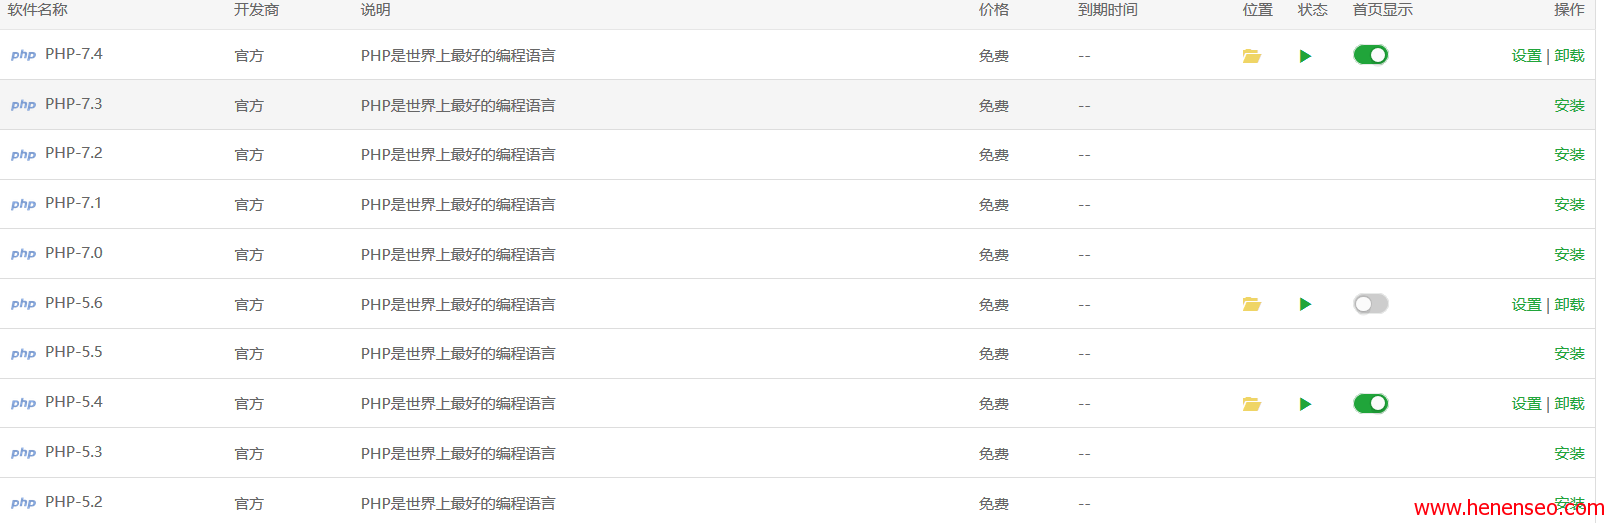1614x523 pixels.
Task: Select the PHP-7.2 software name
Action: pos(74,153)
